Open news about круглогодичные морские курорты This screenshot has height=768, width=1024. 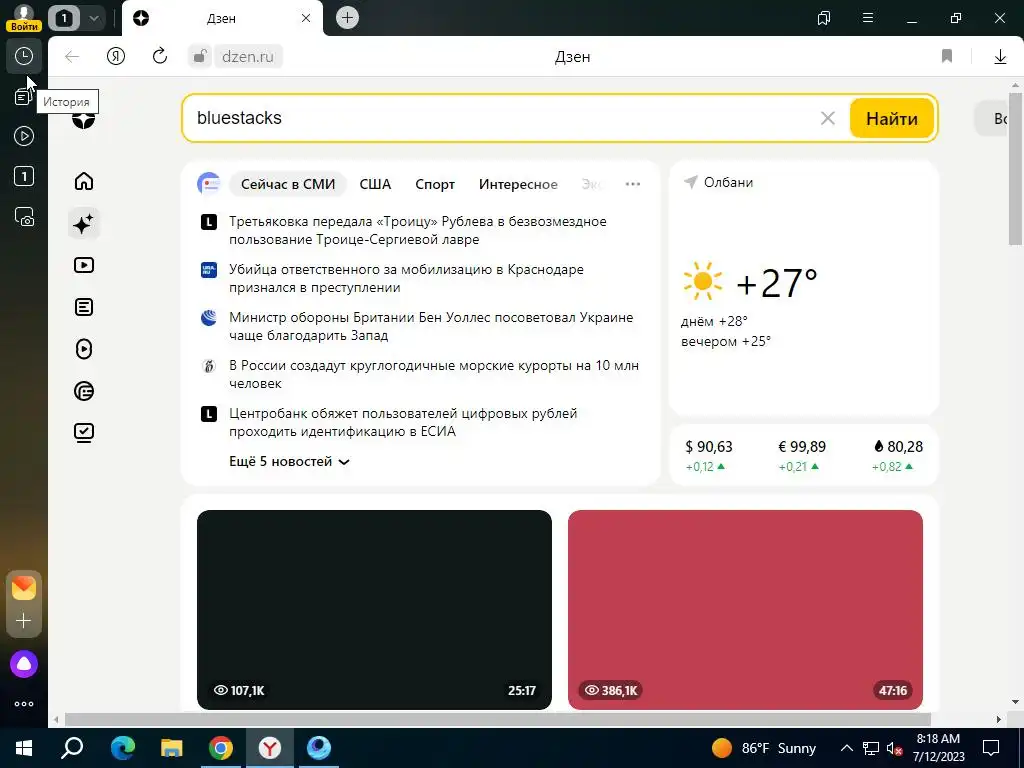click(434, 374)
